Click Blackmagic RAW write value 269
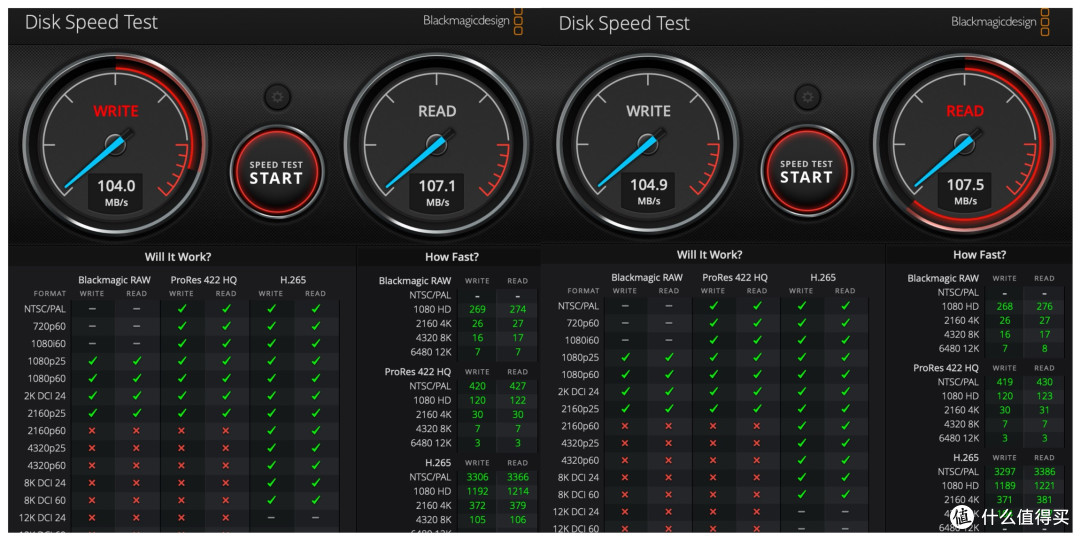The image size is (1080, 540). point(477,309)
